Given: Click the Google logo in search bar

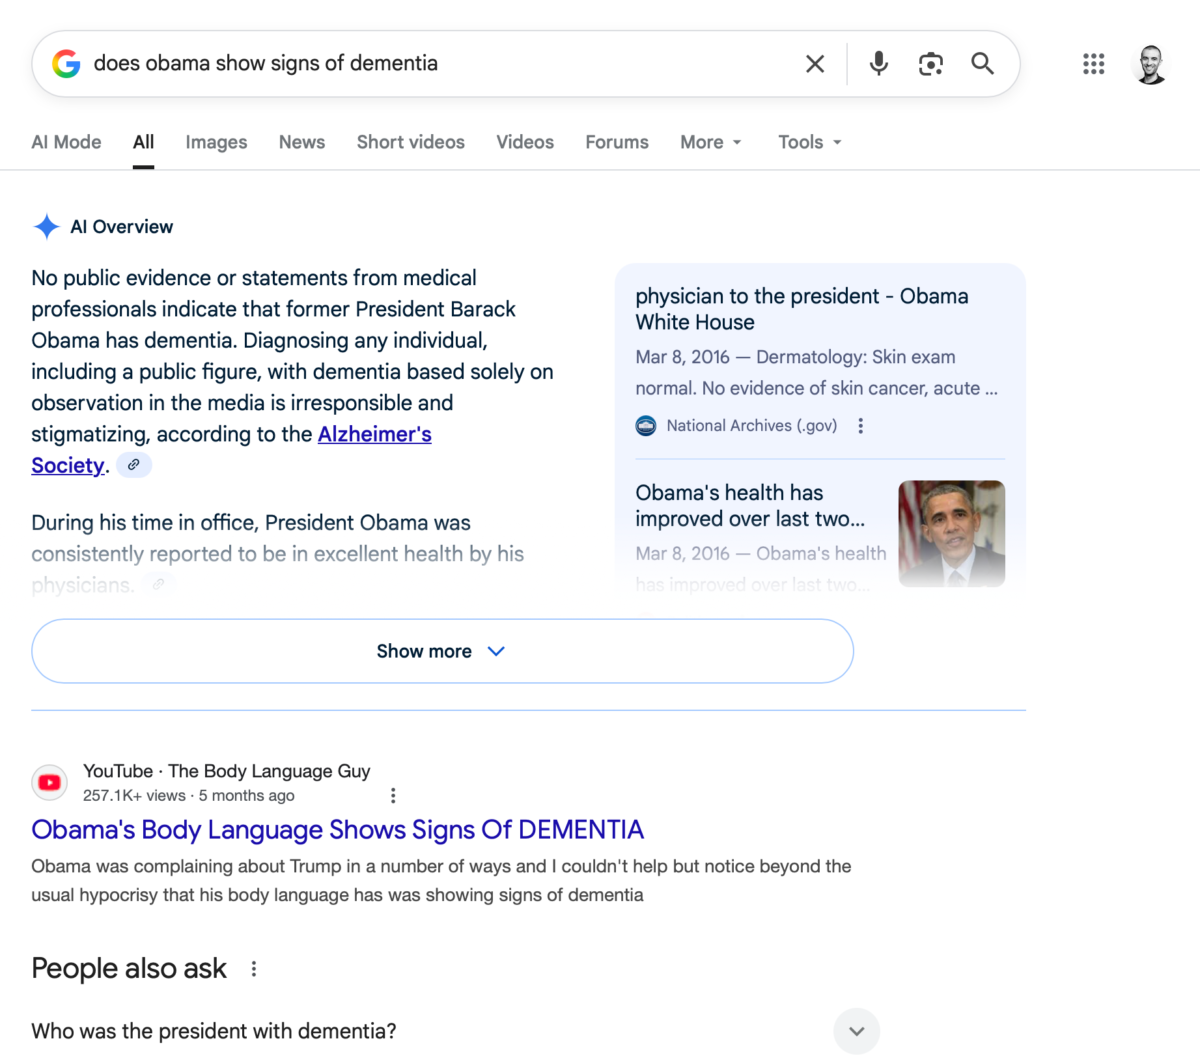Looking at the screenshot, I should click(x=66, y=64).
